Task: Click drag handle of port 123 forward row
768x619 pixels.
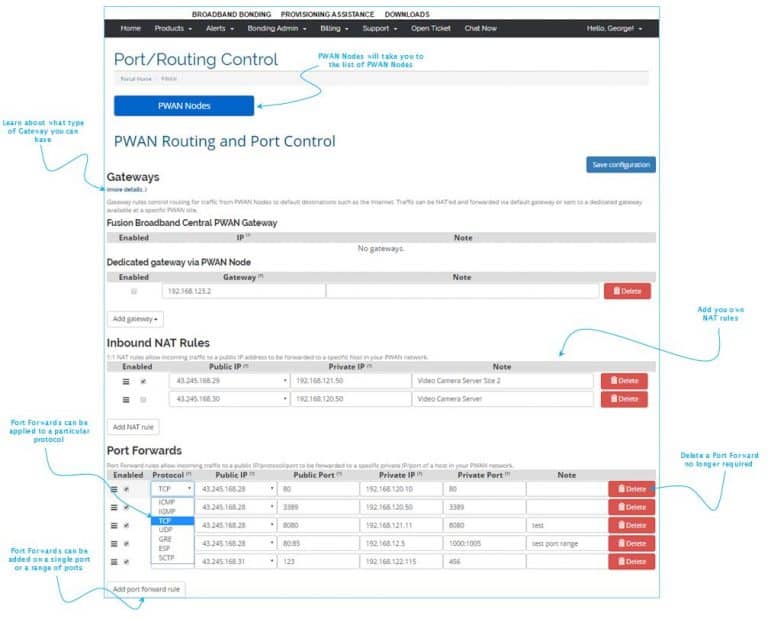Action: click(114, 562)
